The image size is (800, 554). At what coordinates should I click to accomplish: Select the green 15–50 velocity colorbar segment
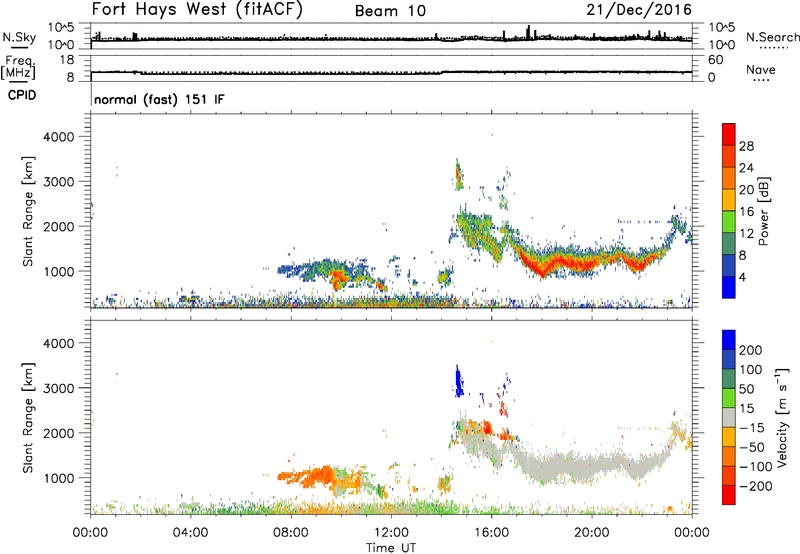[x=729, y=398]
